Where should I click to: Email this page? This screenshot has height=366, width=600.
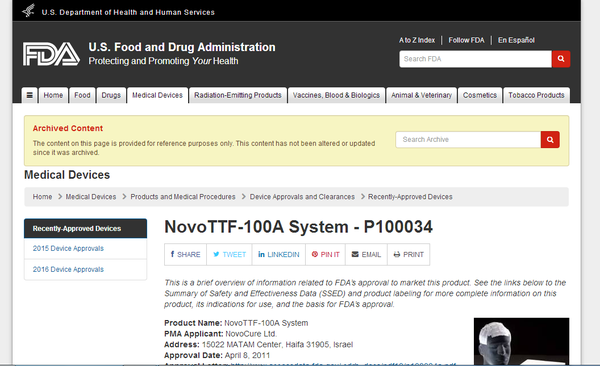367,255
